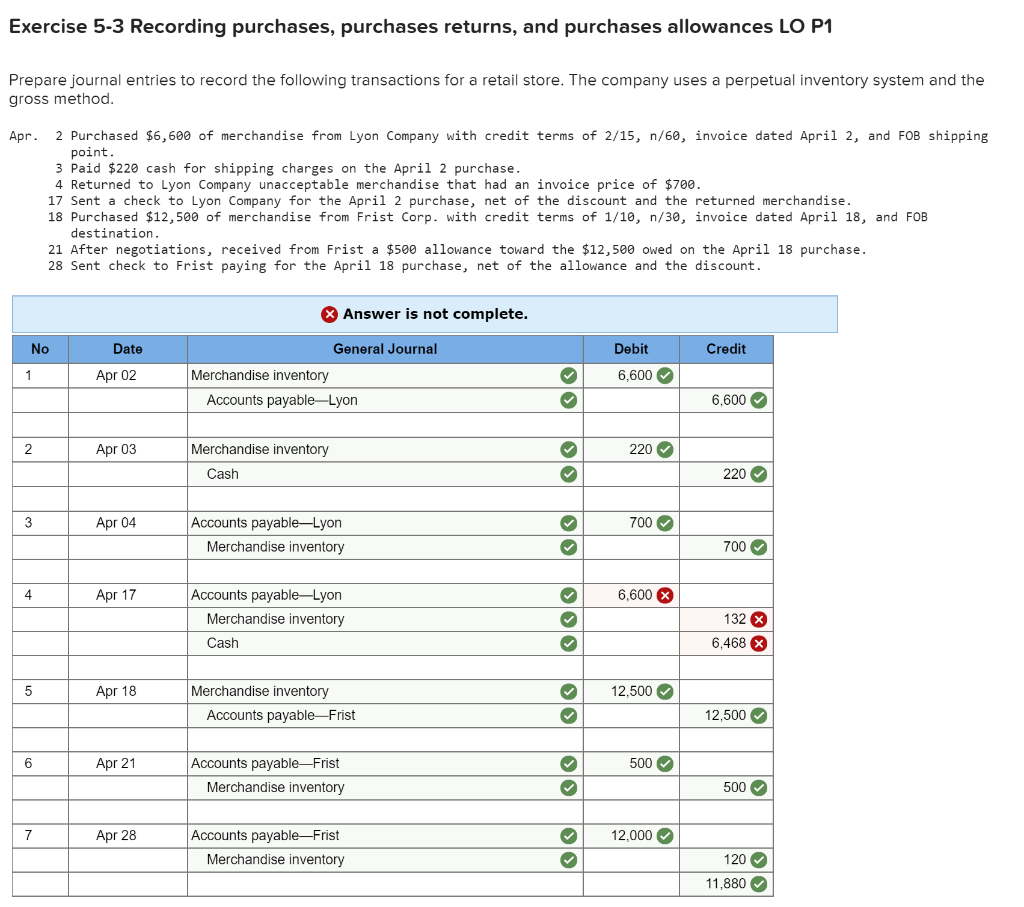Select the credit amount 6,468 field
Screen dimensions: 1024x907
click(726, 644)
